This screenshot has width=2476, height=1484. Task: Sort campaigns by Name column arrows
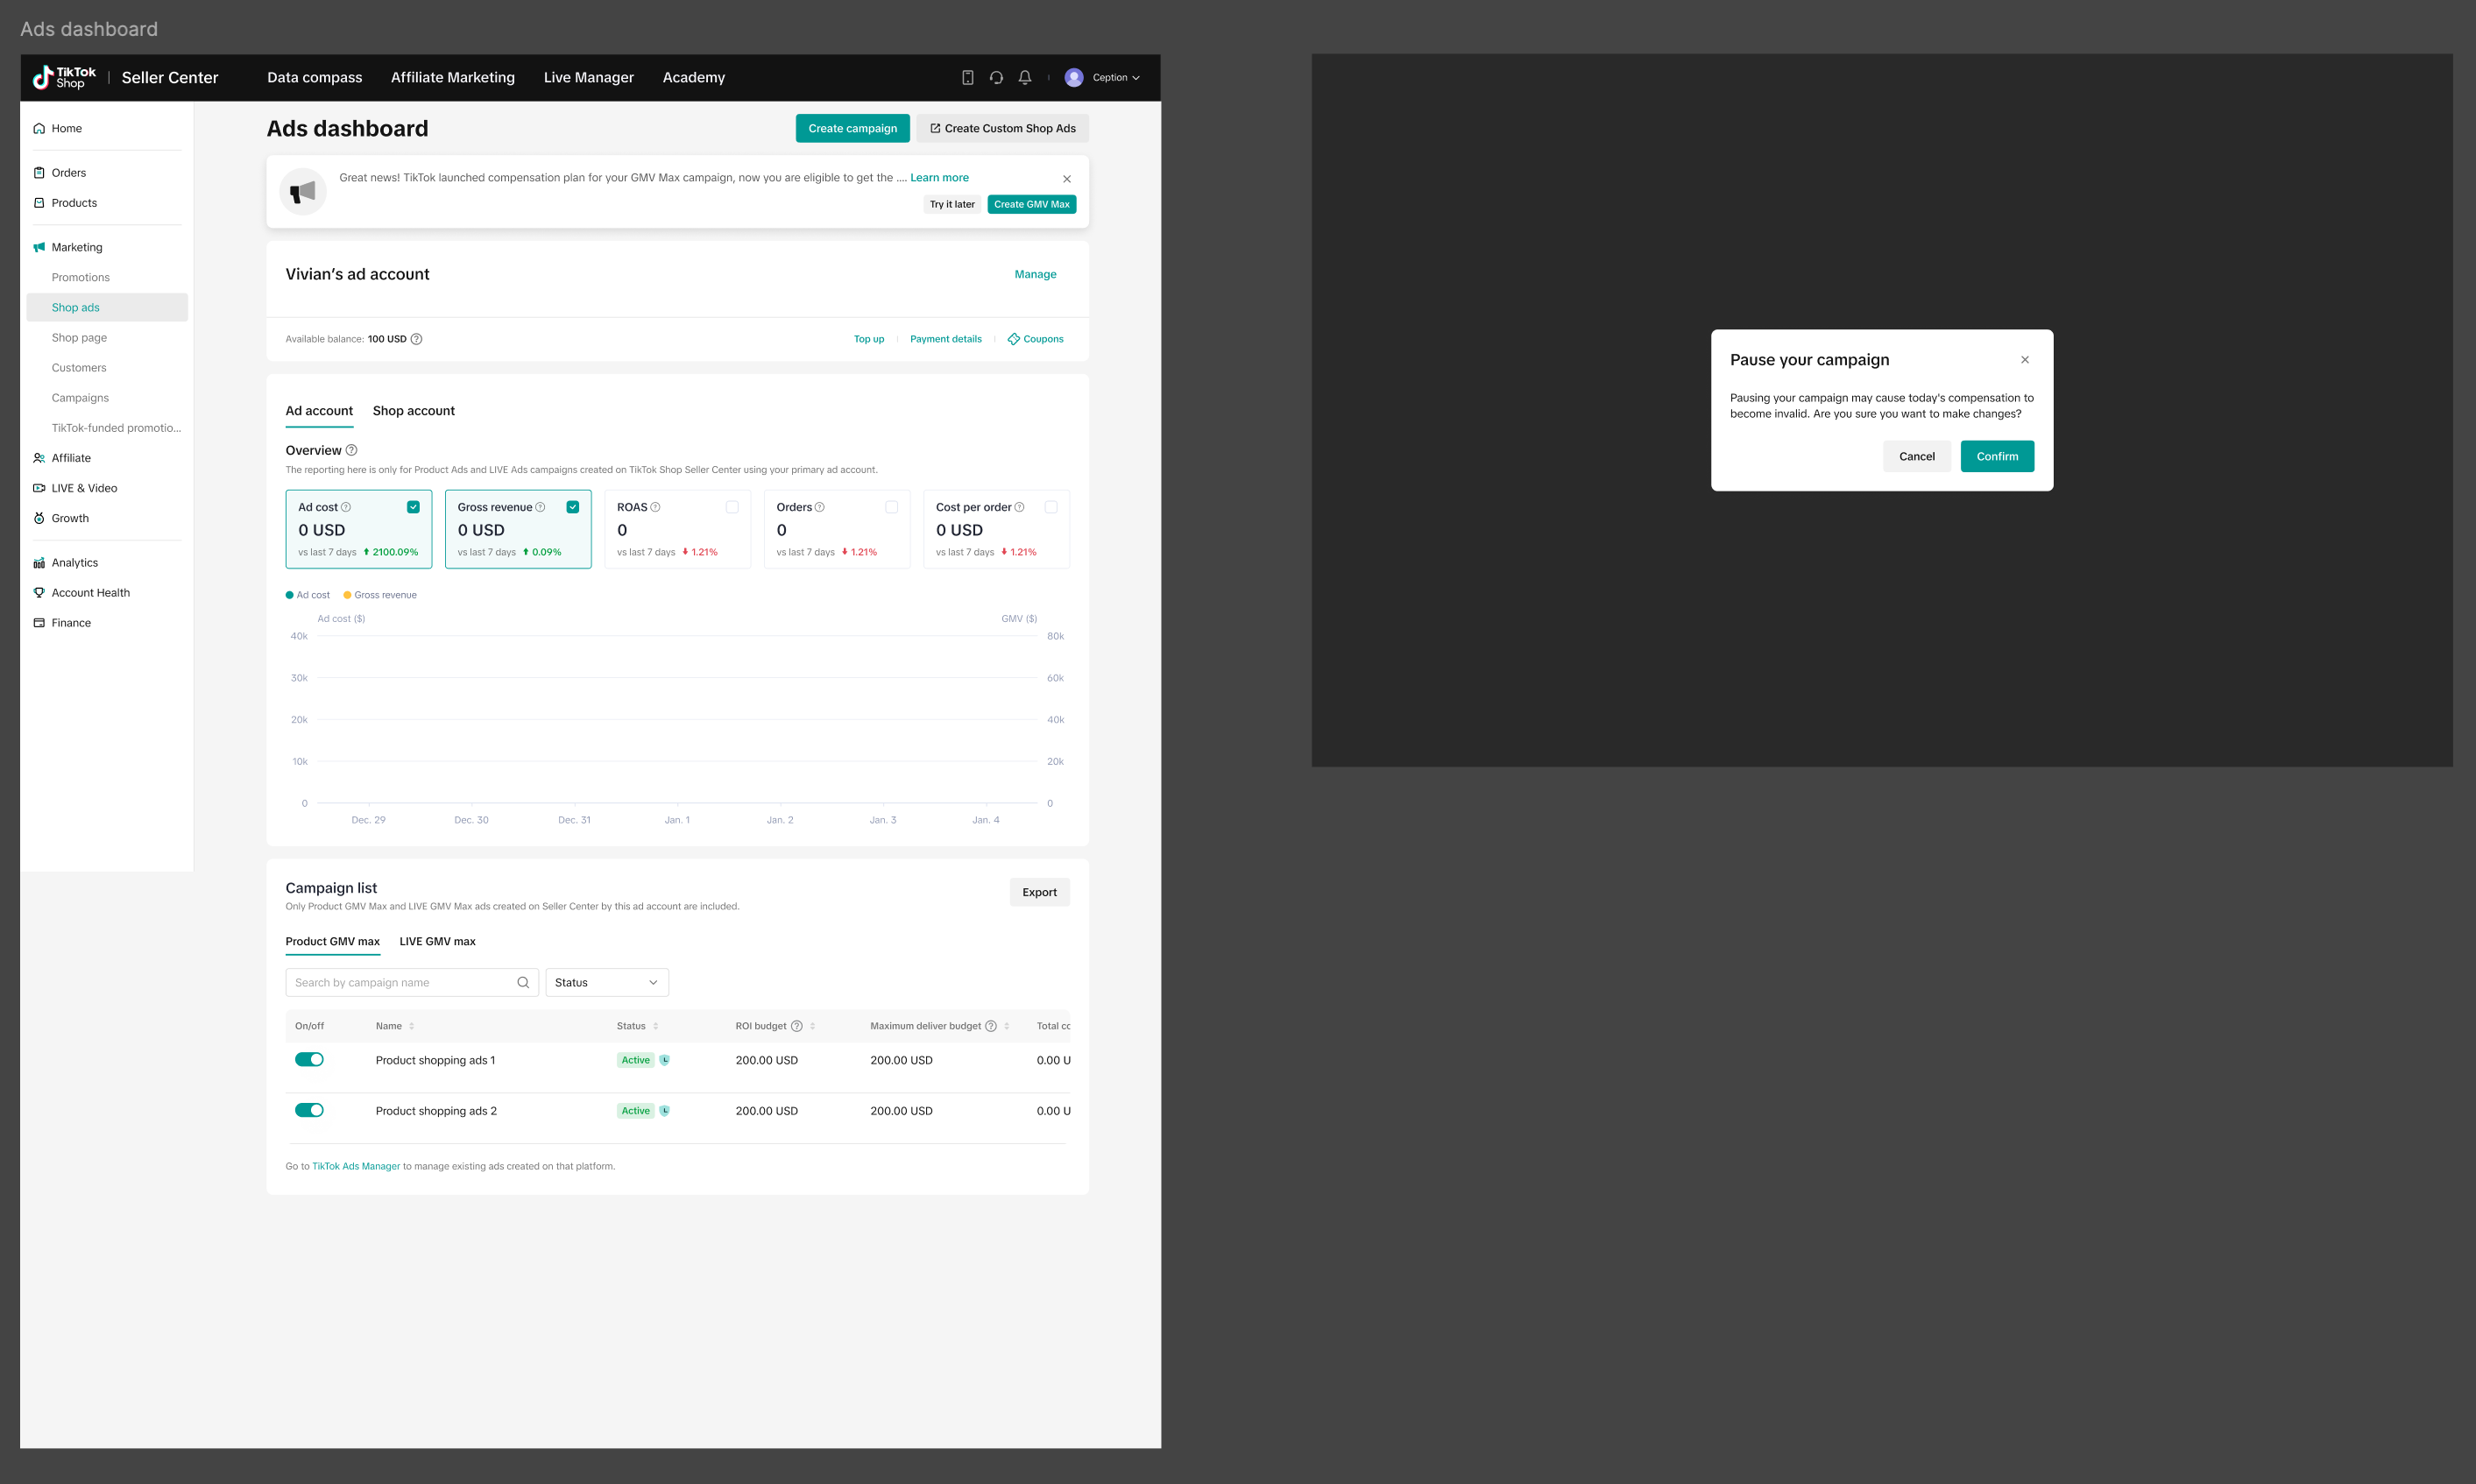pos(411,1026)
